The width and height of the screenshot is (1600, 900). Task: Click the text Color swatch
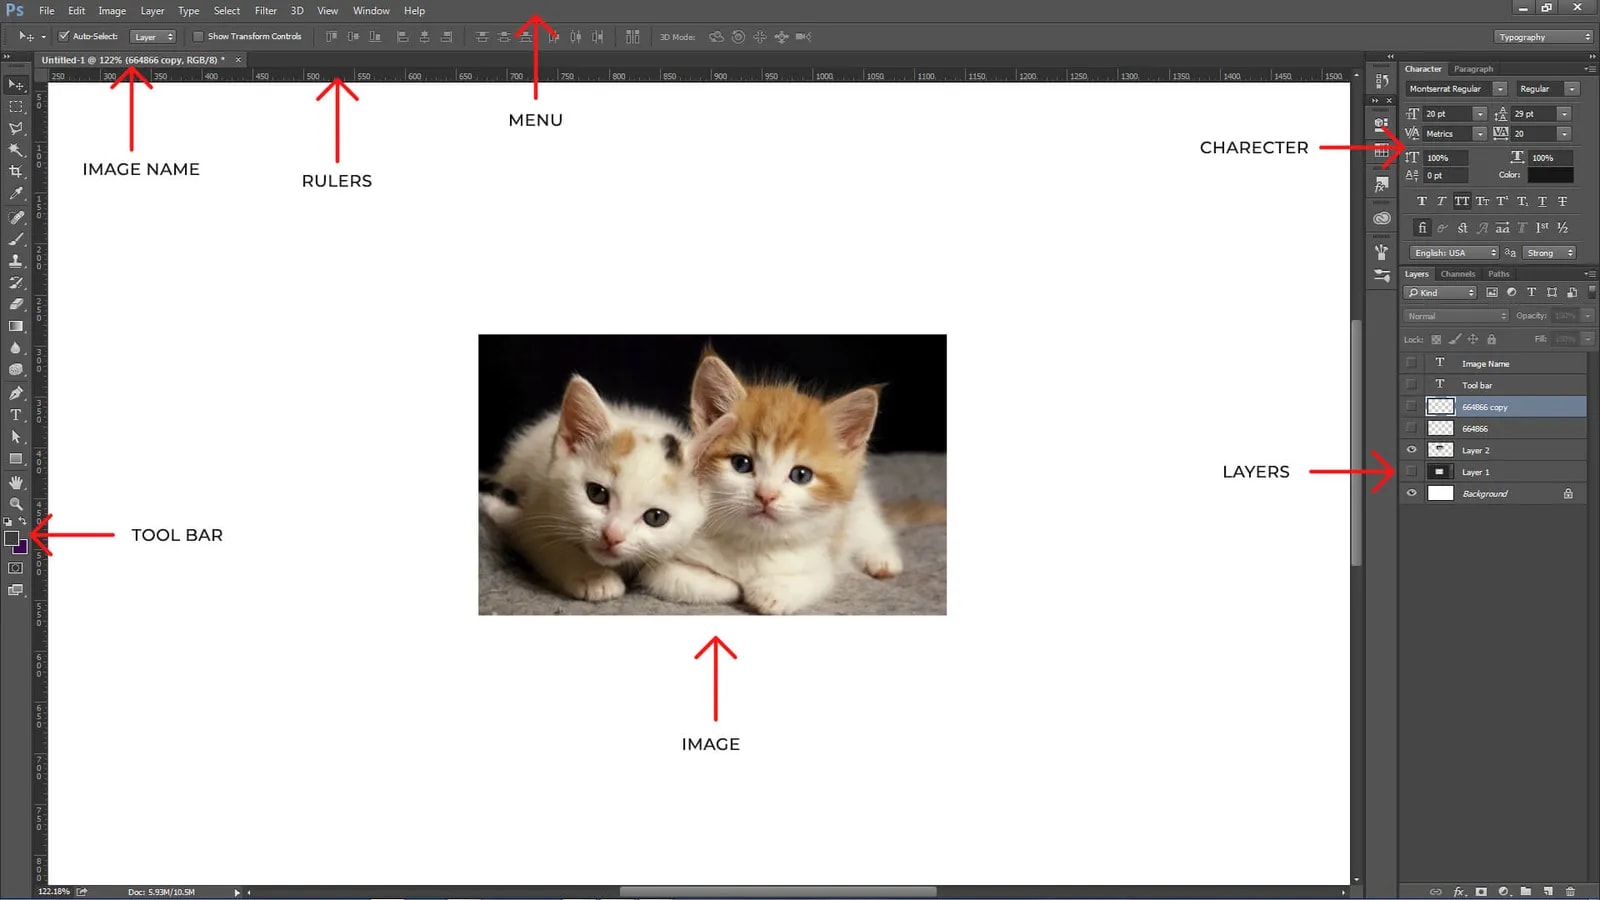click(1550, 175)
